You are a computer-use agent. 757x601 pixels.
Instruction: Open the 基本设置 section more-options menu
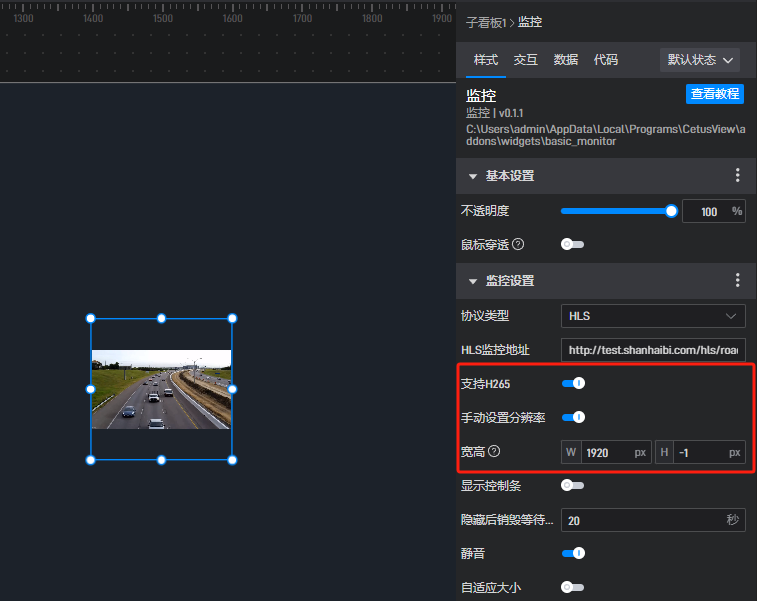[x=737, y=175]
